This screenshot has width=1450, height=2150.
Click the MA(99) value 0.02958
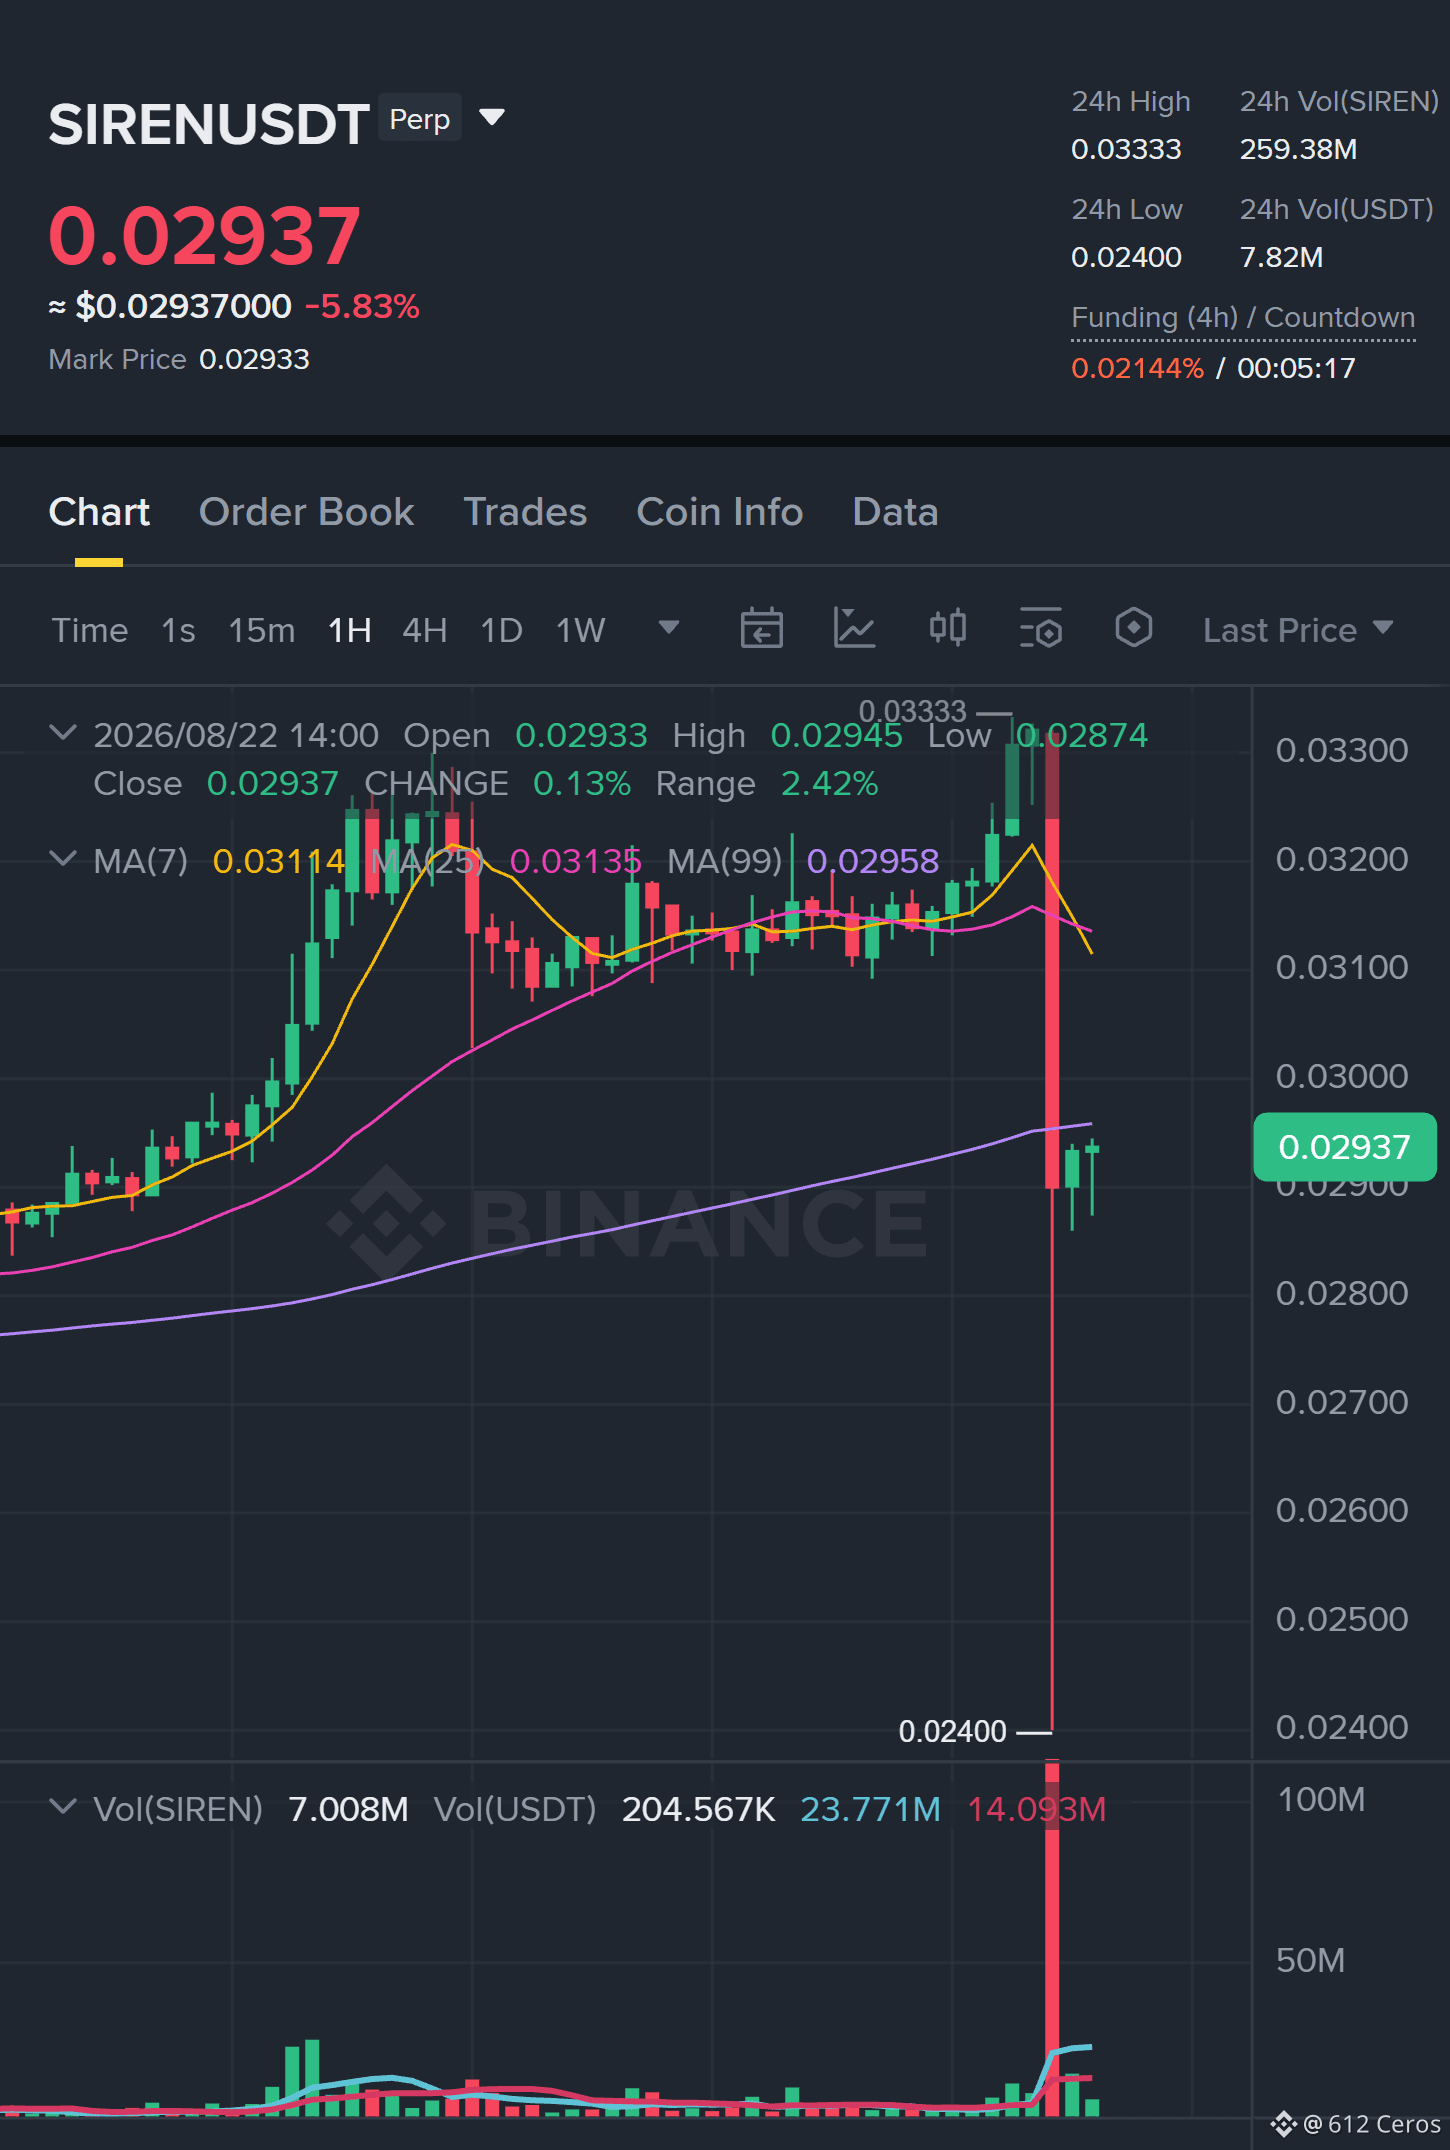(x=873, y=861)
